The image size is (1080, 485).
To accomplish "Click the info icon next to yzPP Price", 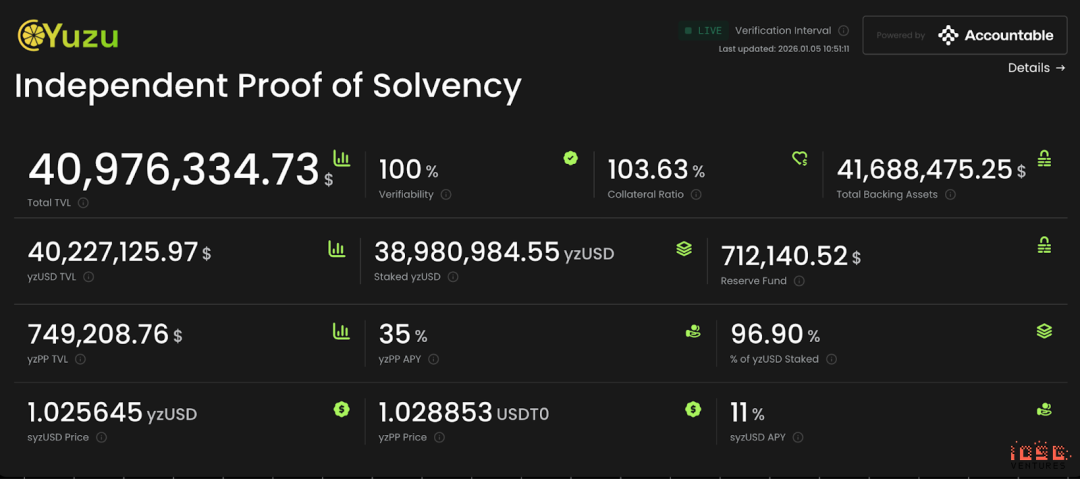I will pos(439,437).
